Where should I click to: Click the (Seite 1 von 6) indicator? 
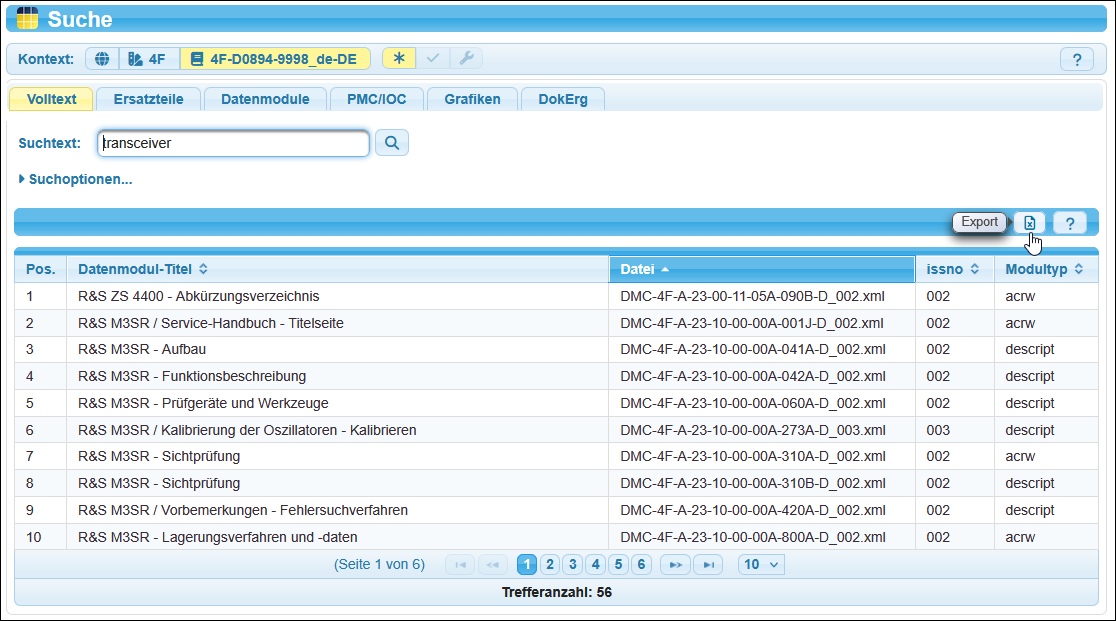(x=379, y=565)
